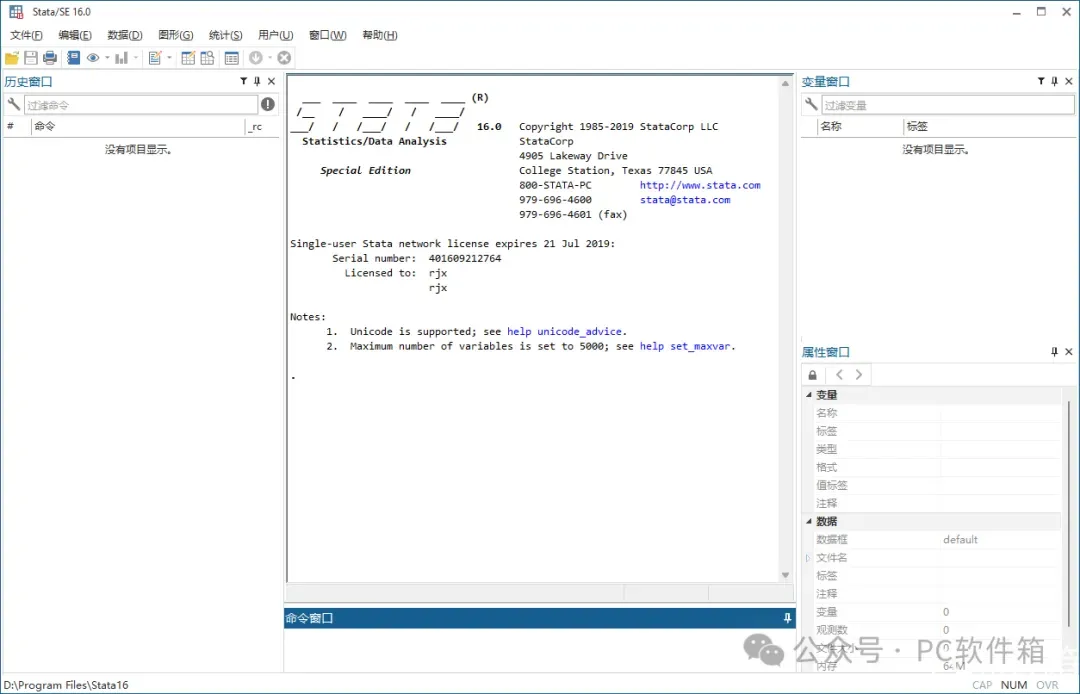Click the Graph bar chart icon
This screenshot has height=694, width=1080.
coord(121,58)
